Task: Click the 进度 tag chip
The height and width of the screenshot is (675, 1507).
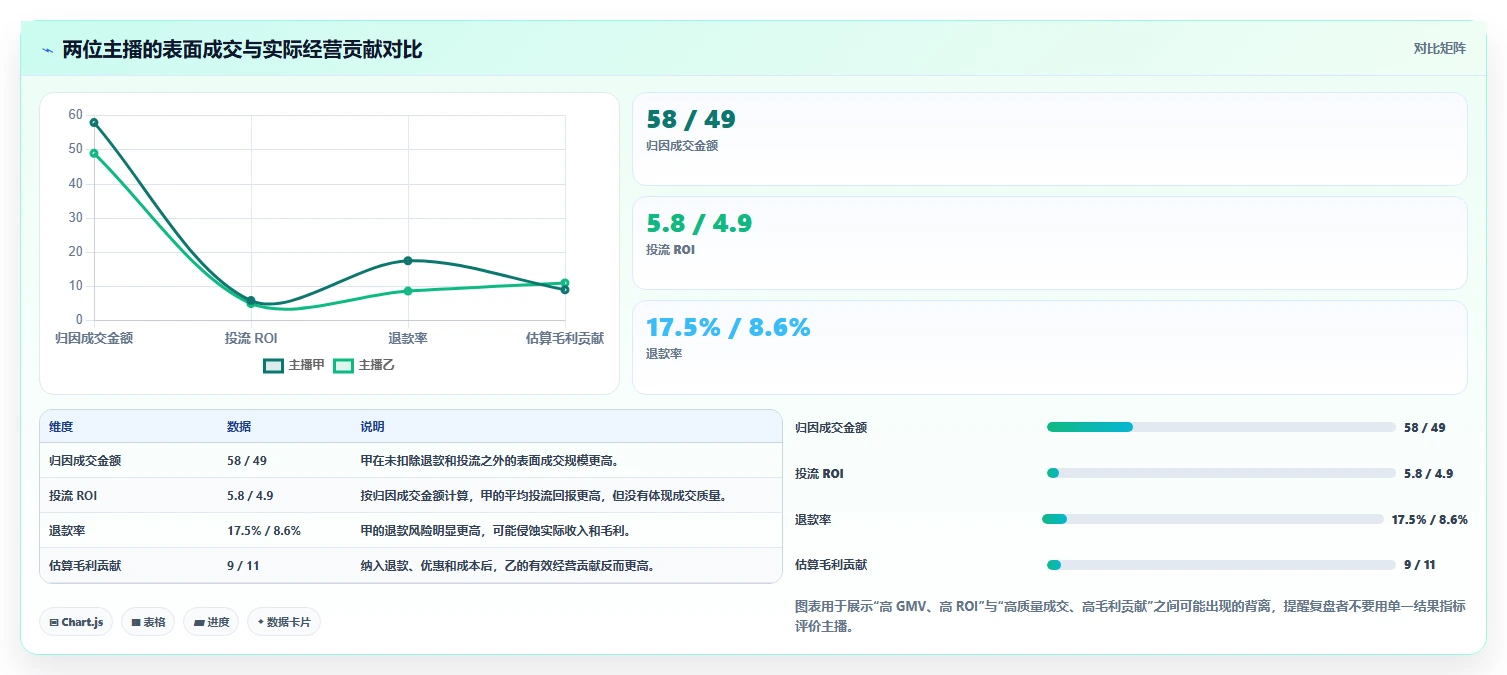Action: [211, 622]
